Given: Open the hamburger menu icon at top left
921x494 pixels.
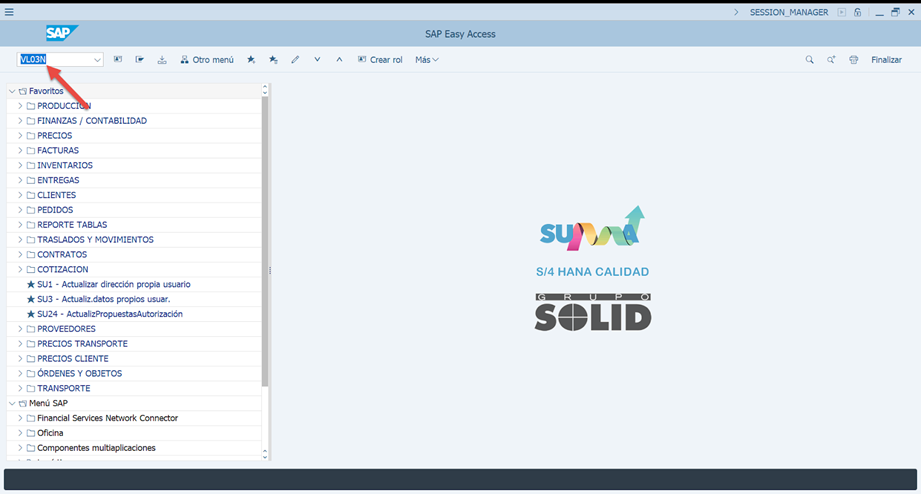Looking at the screenshot, I should (x=9, y=12).
